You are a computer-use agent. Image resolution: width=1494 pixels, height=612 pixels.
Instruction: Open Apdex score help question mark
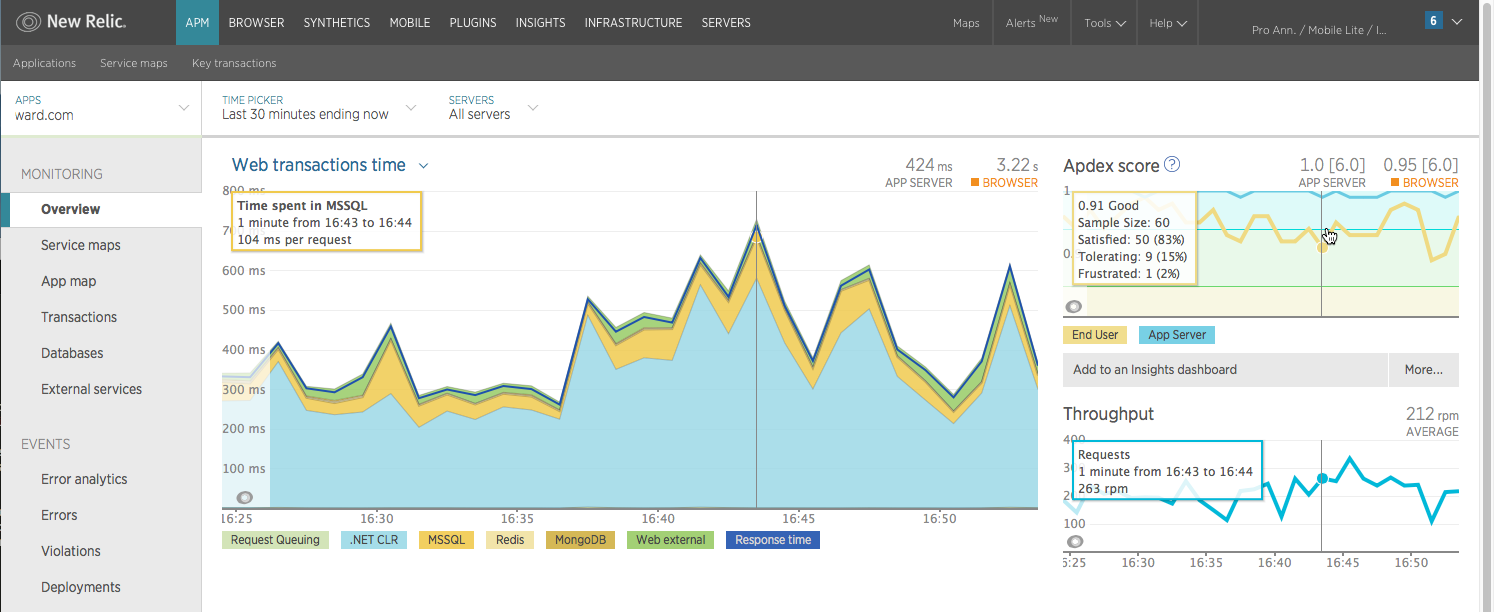1173,165
